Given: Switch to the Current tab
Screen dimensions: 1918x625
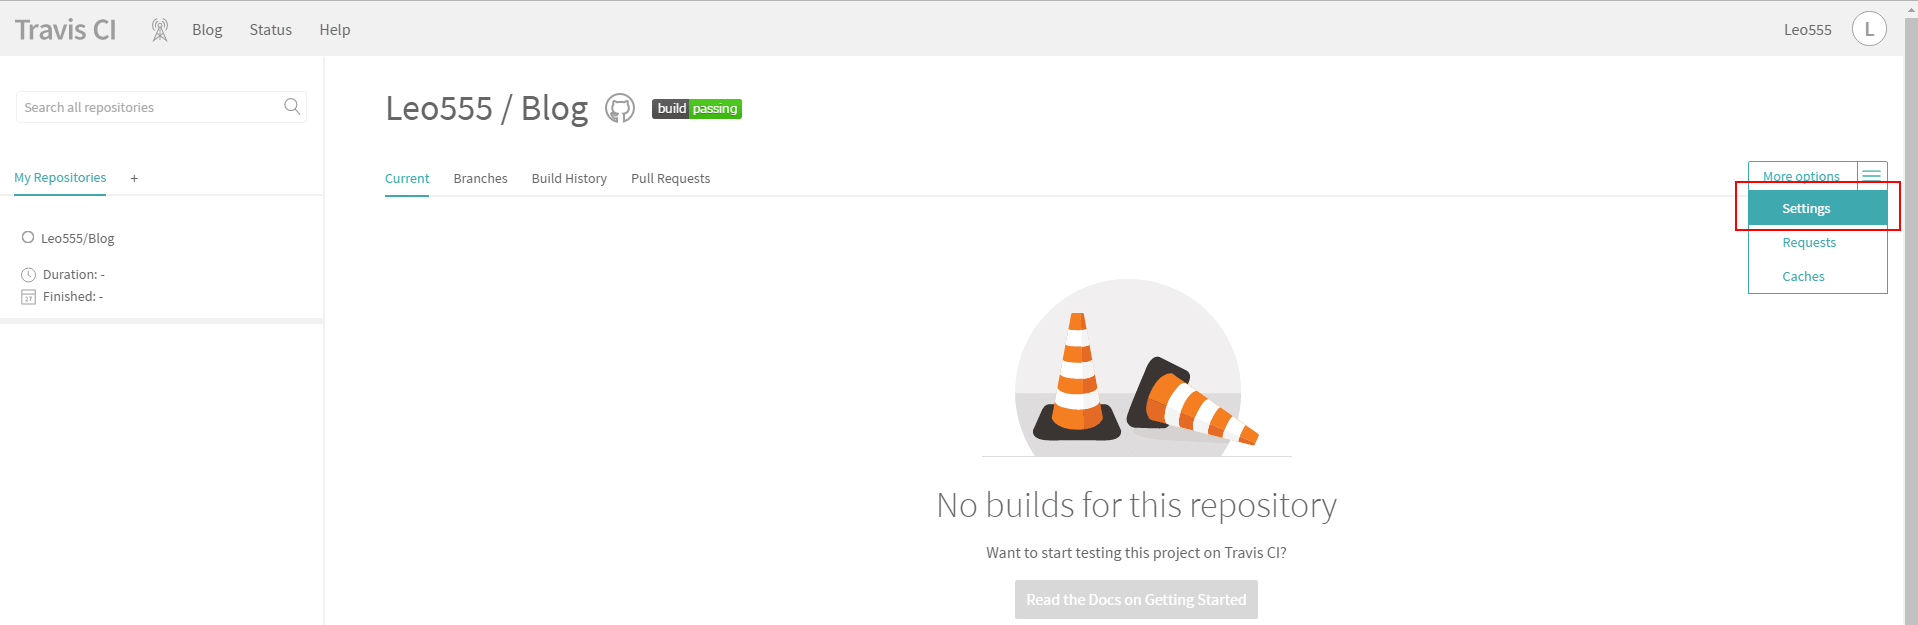Looking at the screenshot, I should 407,179.
